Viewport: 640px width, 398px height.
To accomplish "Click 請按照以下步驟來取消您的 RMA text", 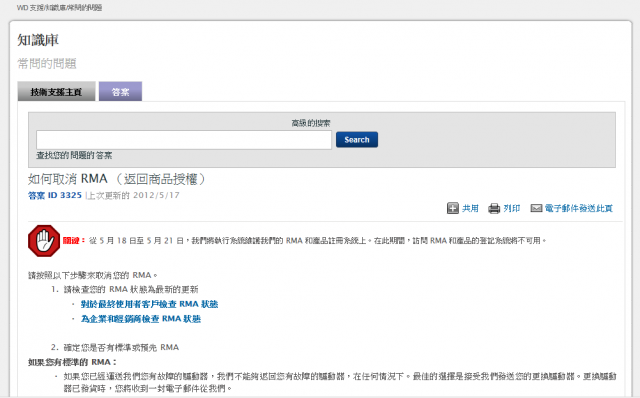I will (93, 275).
